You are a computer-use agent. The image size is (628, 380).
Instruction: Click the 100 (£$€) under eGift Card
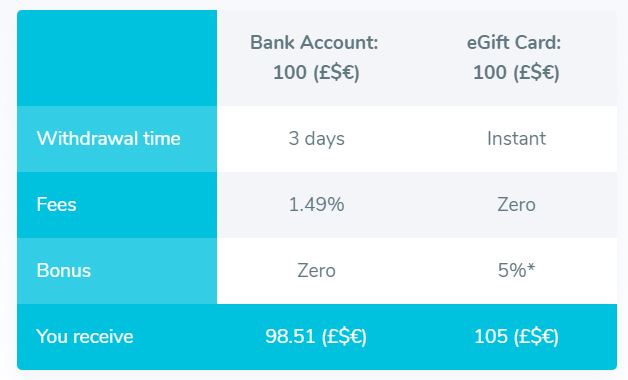516,73
